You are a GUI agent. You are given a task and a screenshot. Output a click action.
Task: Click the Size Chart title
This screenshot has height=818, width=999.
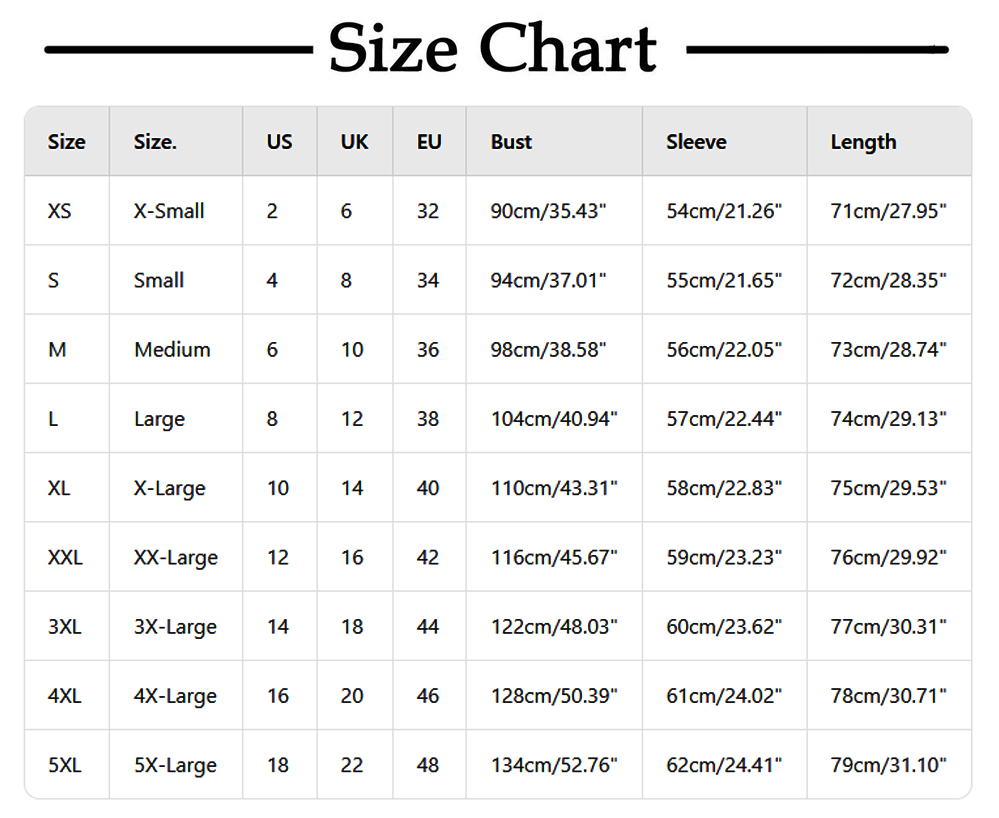click(492, 48)
